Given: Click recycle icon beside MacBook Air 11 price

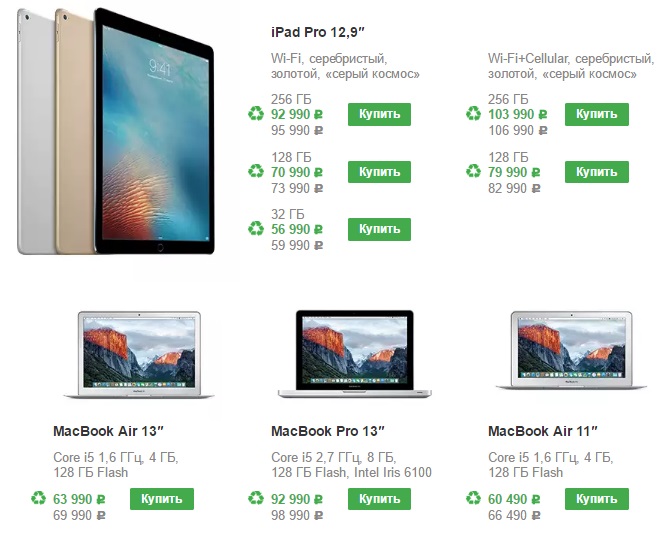Looking at the screenshot, I should tap(473, 499).
